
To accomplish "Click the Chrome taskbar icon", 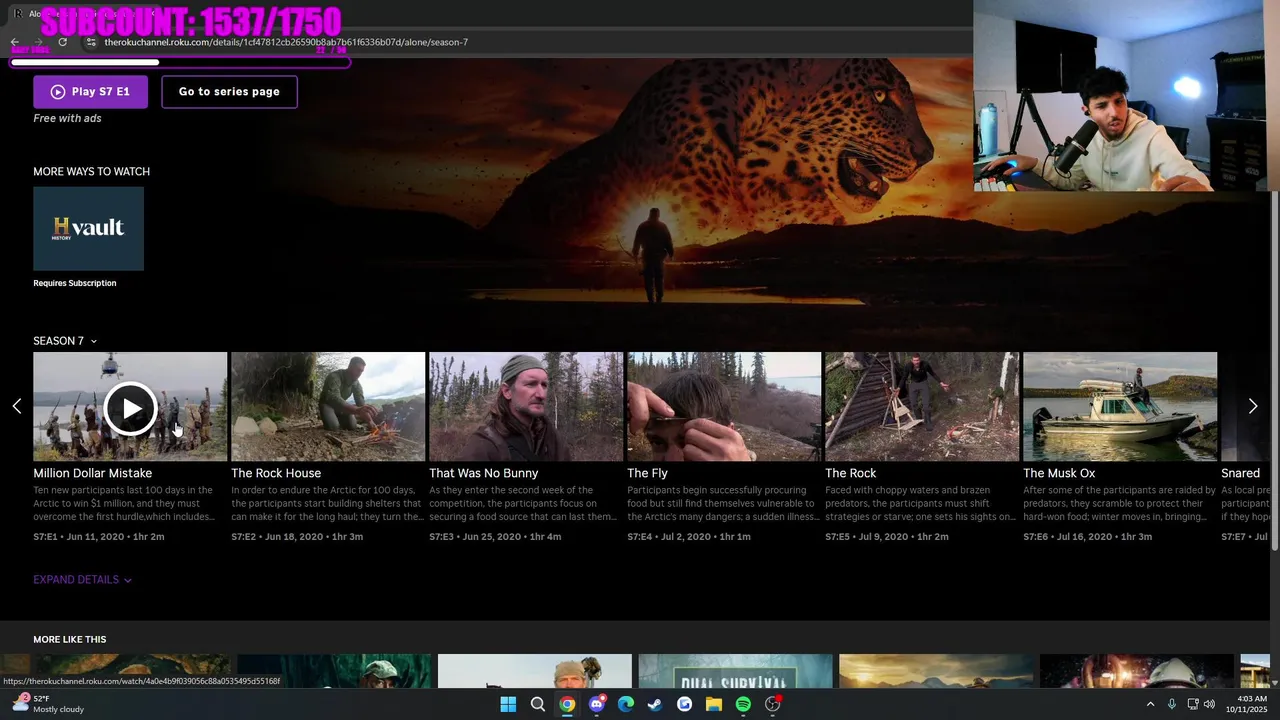I will 567,704.
